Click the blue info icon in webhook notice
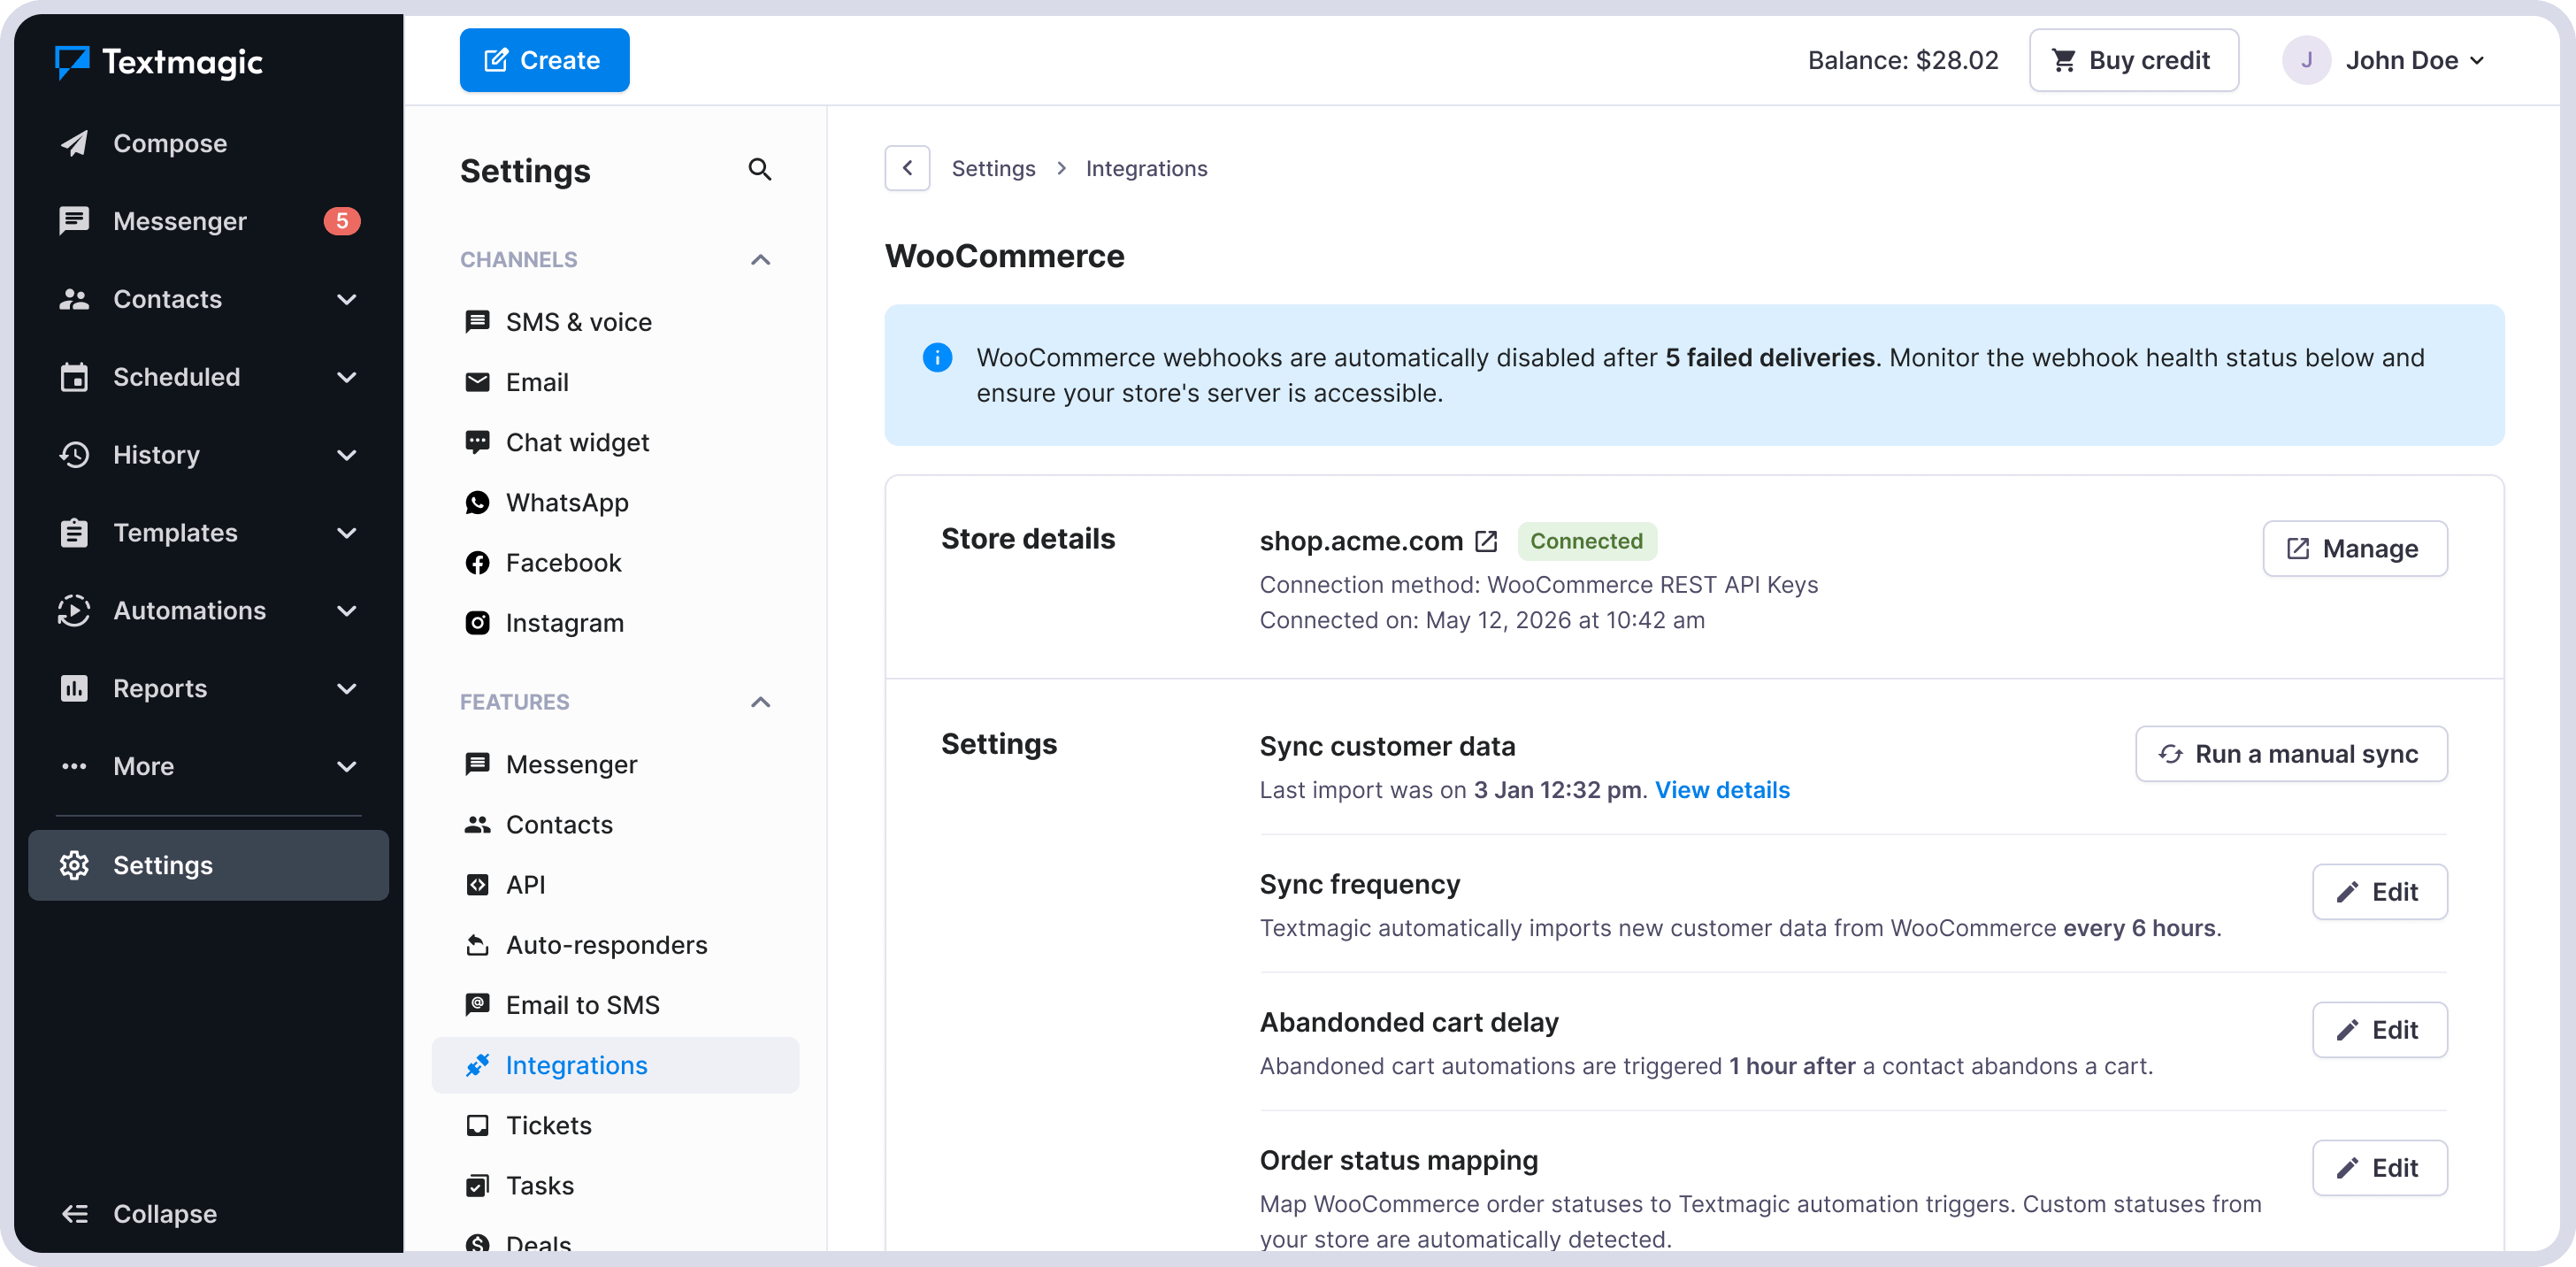Screen dimensions: 2576x1267 937,357
